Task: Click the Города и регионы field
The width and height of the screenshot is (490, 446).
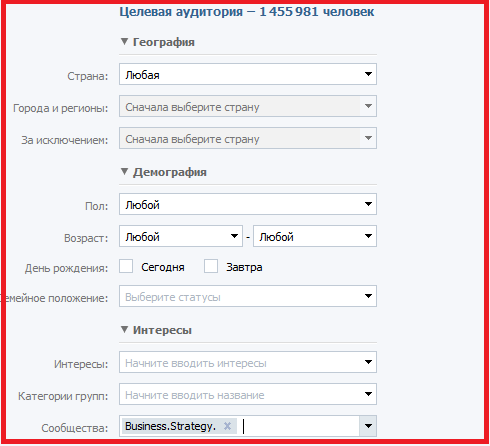Action: tap(248, 106)
